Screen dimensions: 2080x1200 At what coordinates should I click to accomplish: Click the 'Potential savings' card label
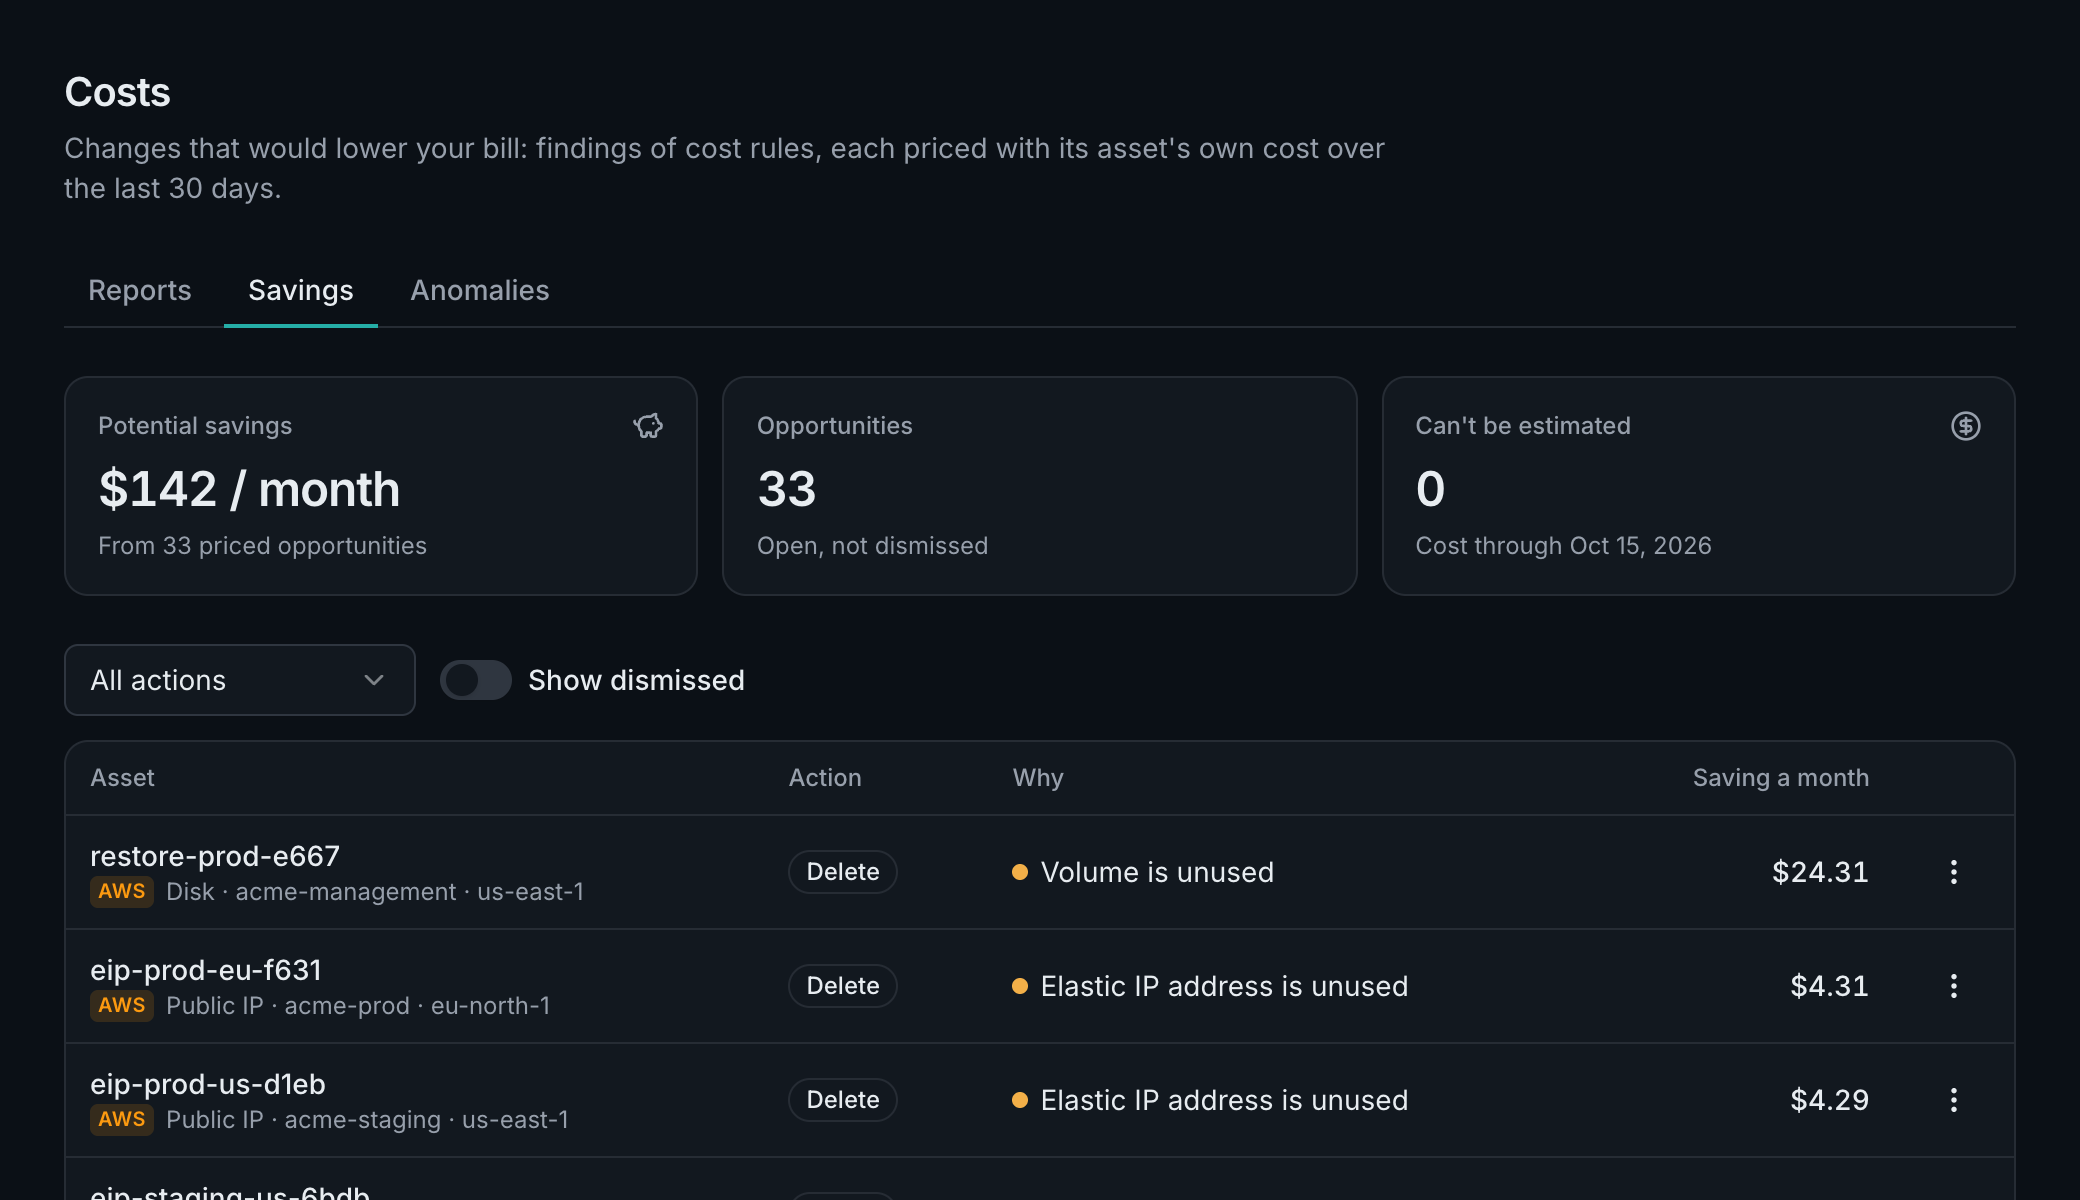[x=195, y=426]
